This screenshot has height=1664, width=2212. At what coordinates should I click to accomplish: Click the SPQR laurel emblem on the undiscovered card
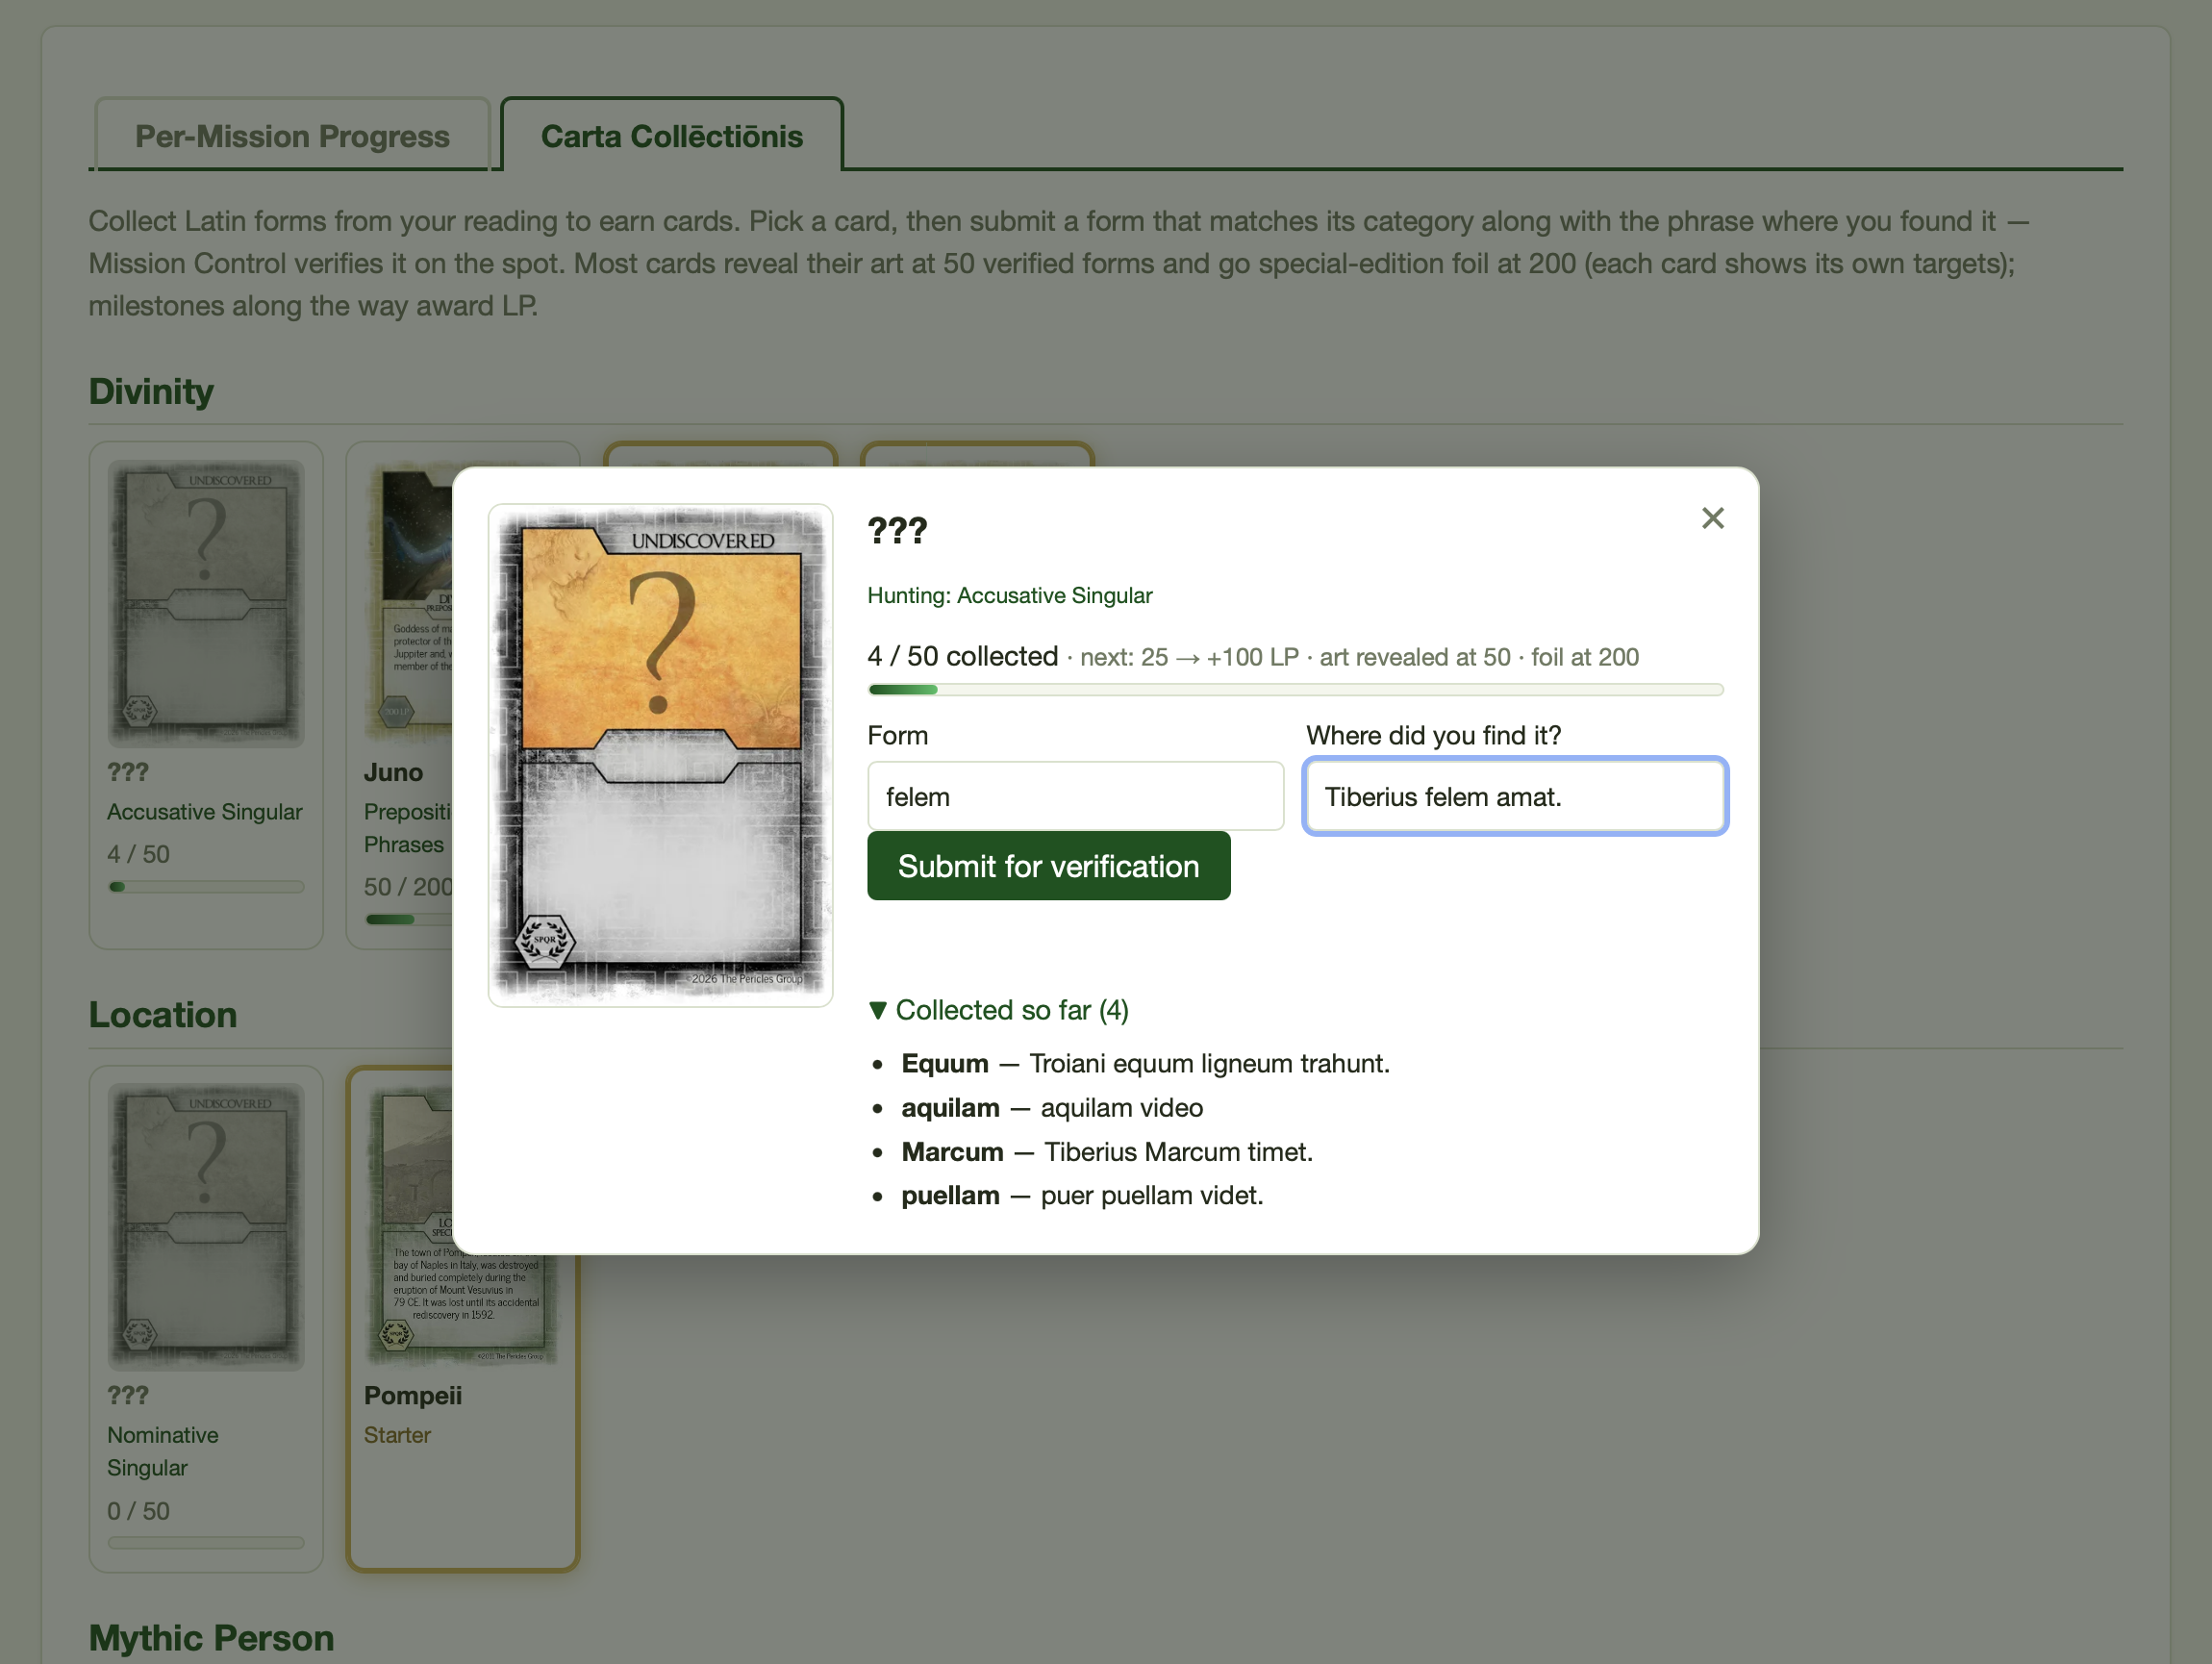pos(544,940)
